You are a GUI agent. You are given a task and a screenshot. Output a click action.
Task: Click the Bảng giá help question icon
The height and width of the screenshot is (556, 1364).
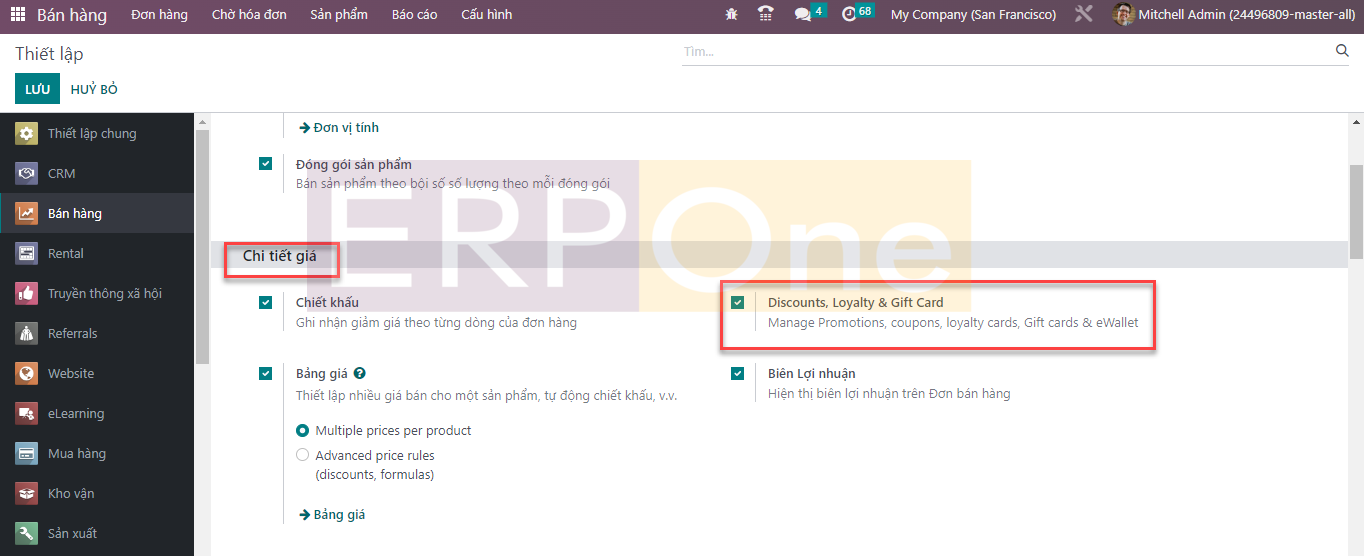[x=359, y=374]
